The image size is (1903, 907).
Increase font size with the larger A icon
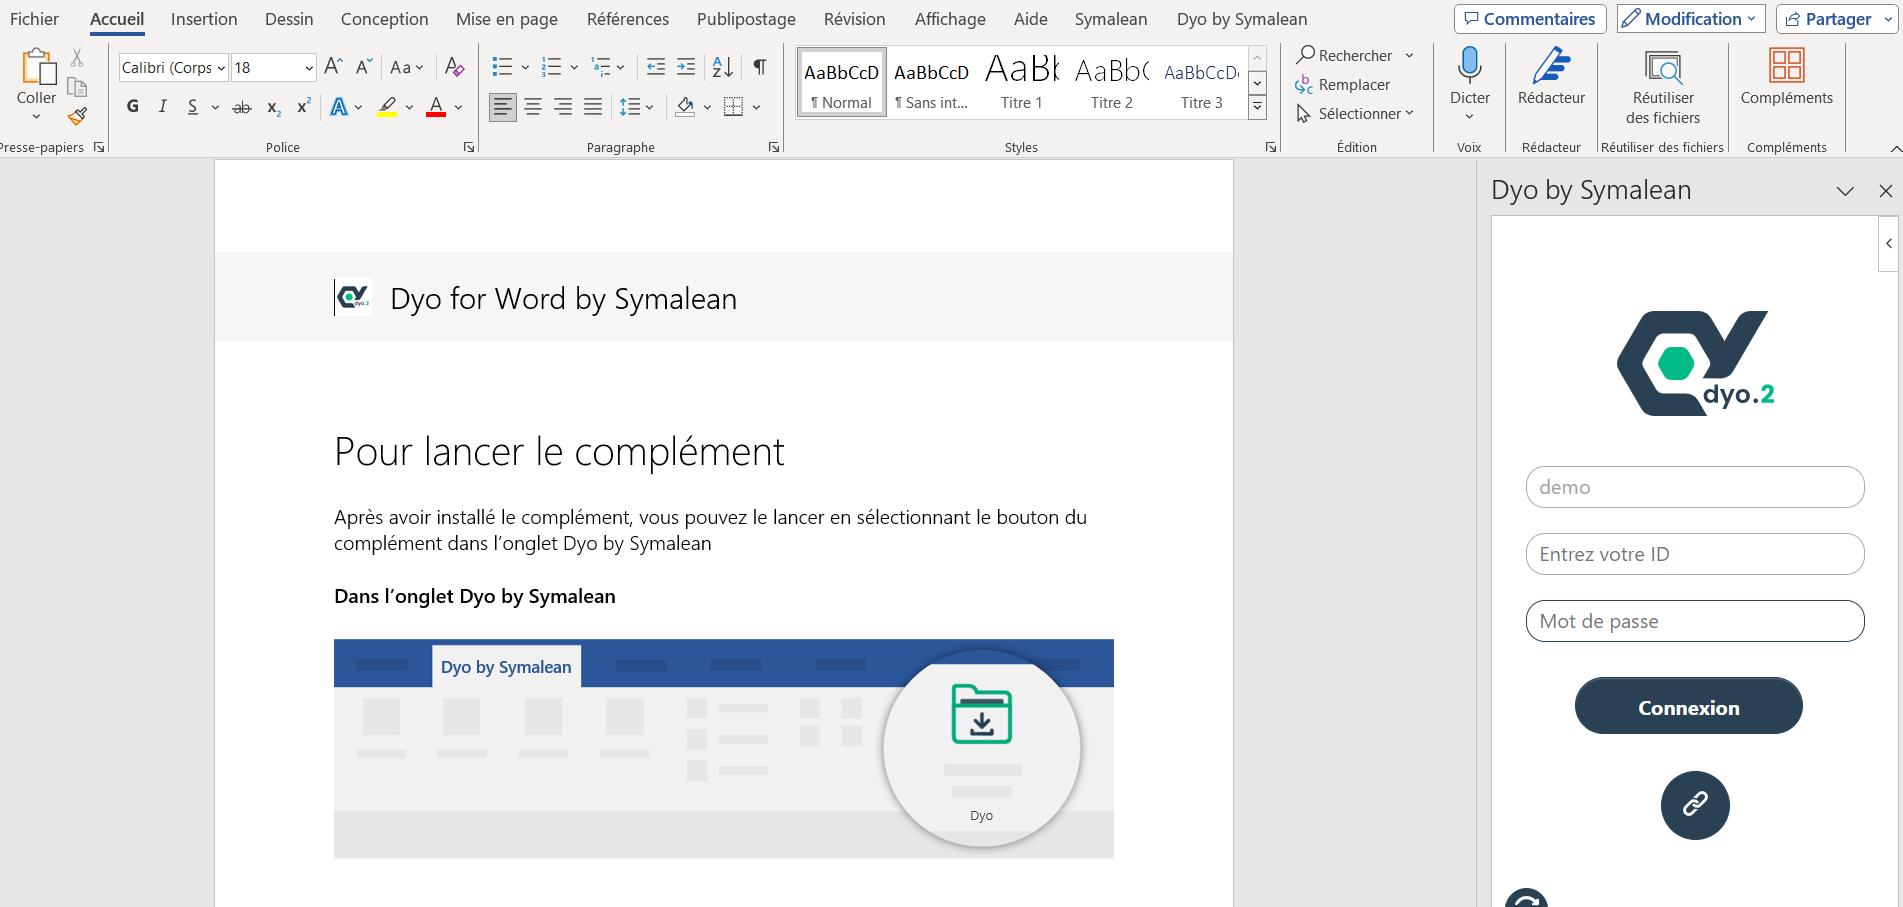[x=334, y=67]
